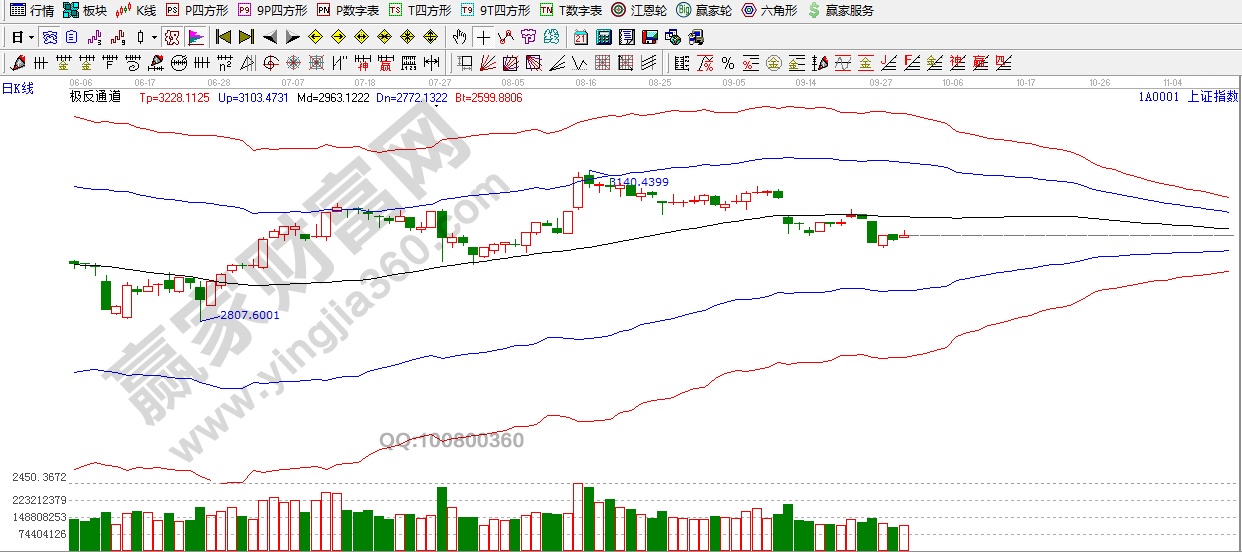Select the yellow diamond left-arrow icon
1242x552 pixels.
pyautogui.click(x=315, y=38)
